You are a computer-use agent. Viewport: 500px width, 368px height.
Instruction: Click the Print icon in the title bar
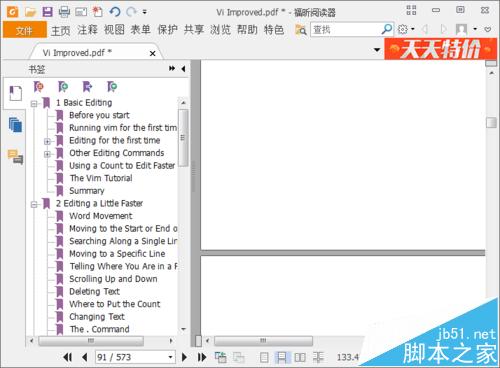[x=64, y=12]
